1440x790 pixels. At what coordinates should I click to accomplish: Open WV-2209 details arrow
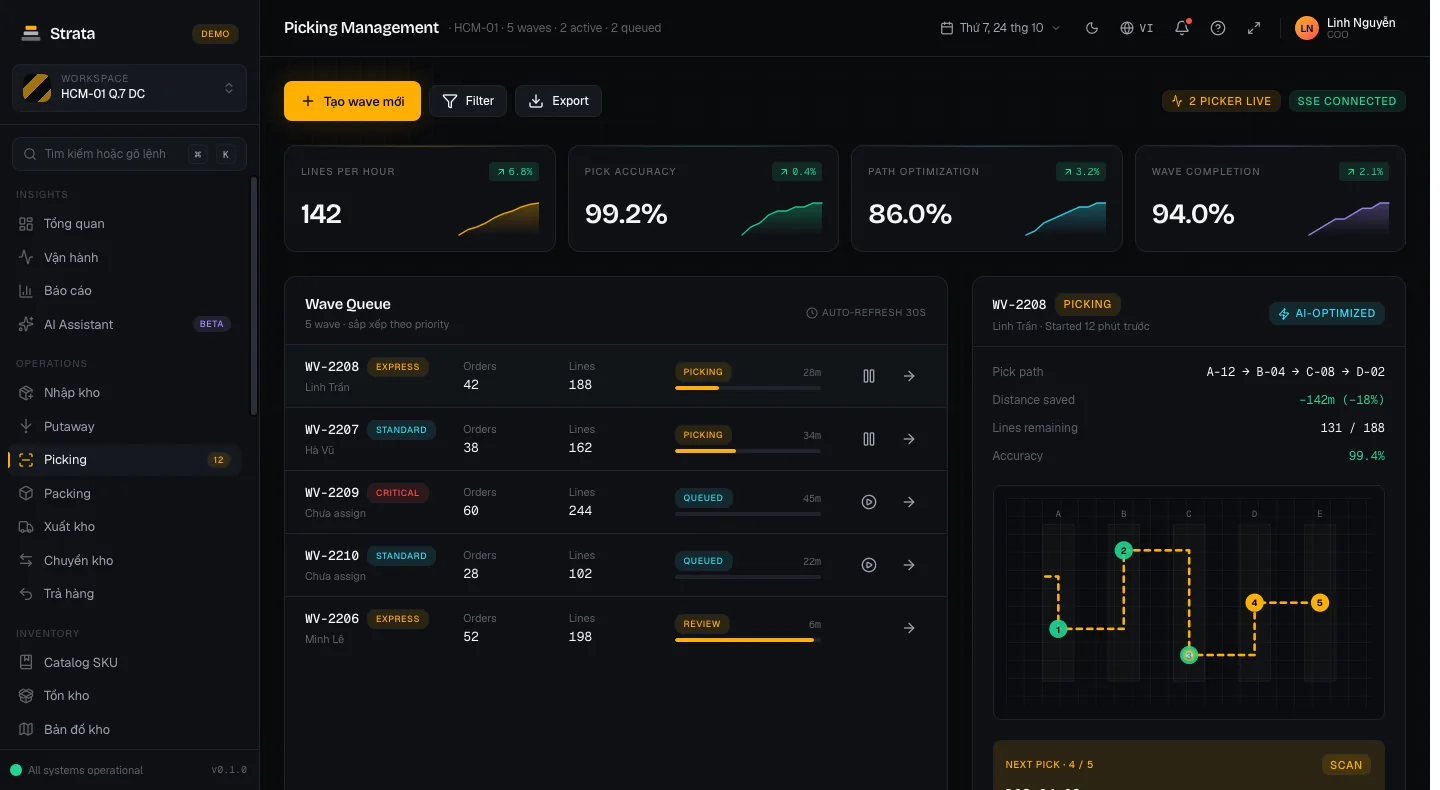click(x=909, y=502)
